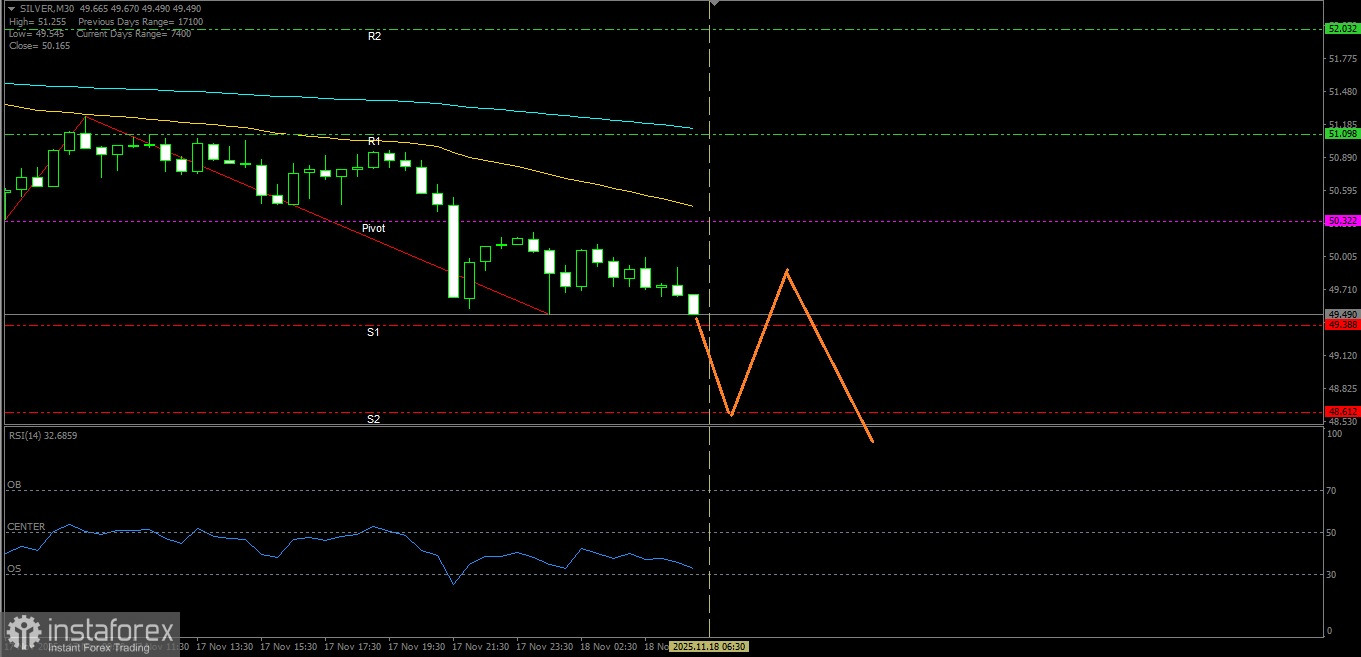Select the Pivot level label

pyautogui.click(x=374, y=228)
